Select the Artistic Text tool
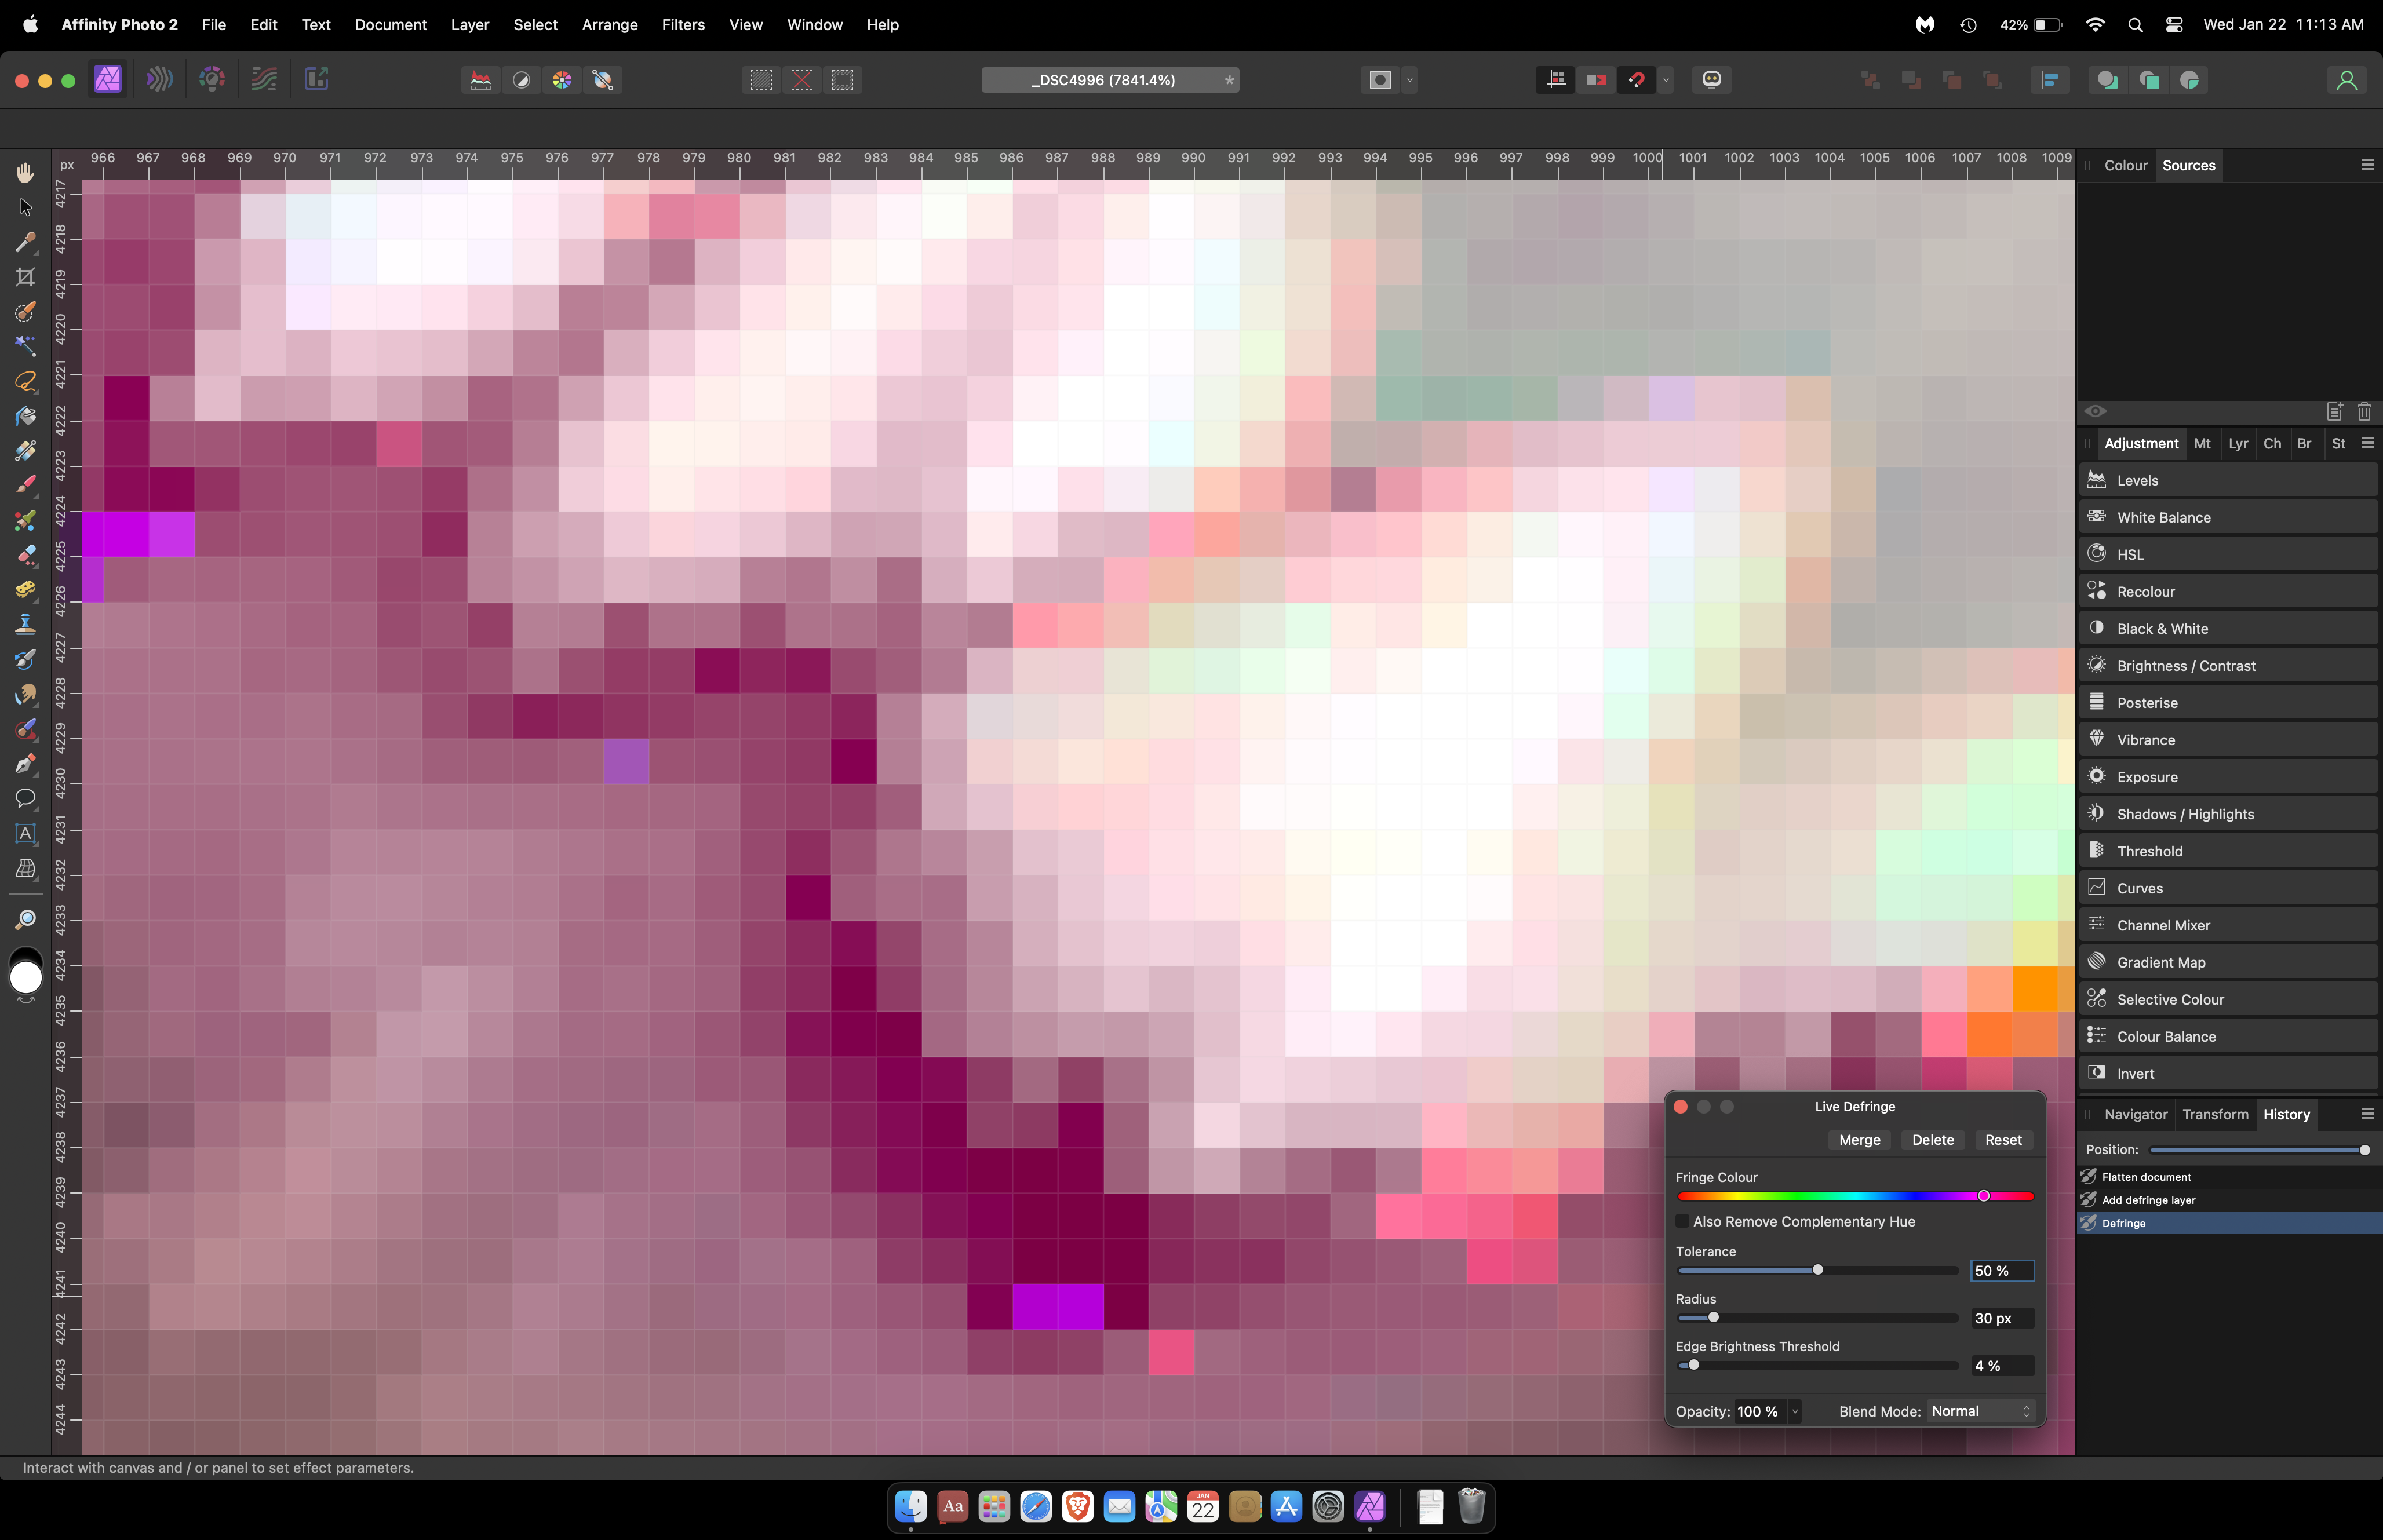Viewport: 2383px width, 1540px height. tap(25, 833)
